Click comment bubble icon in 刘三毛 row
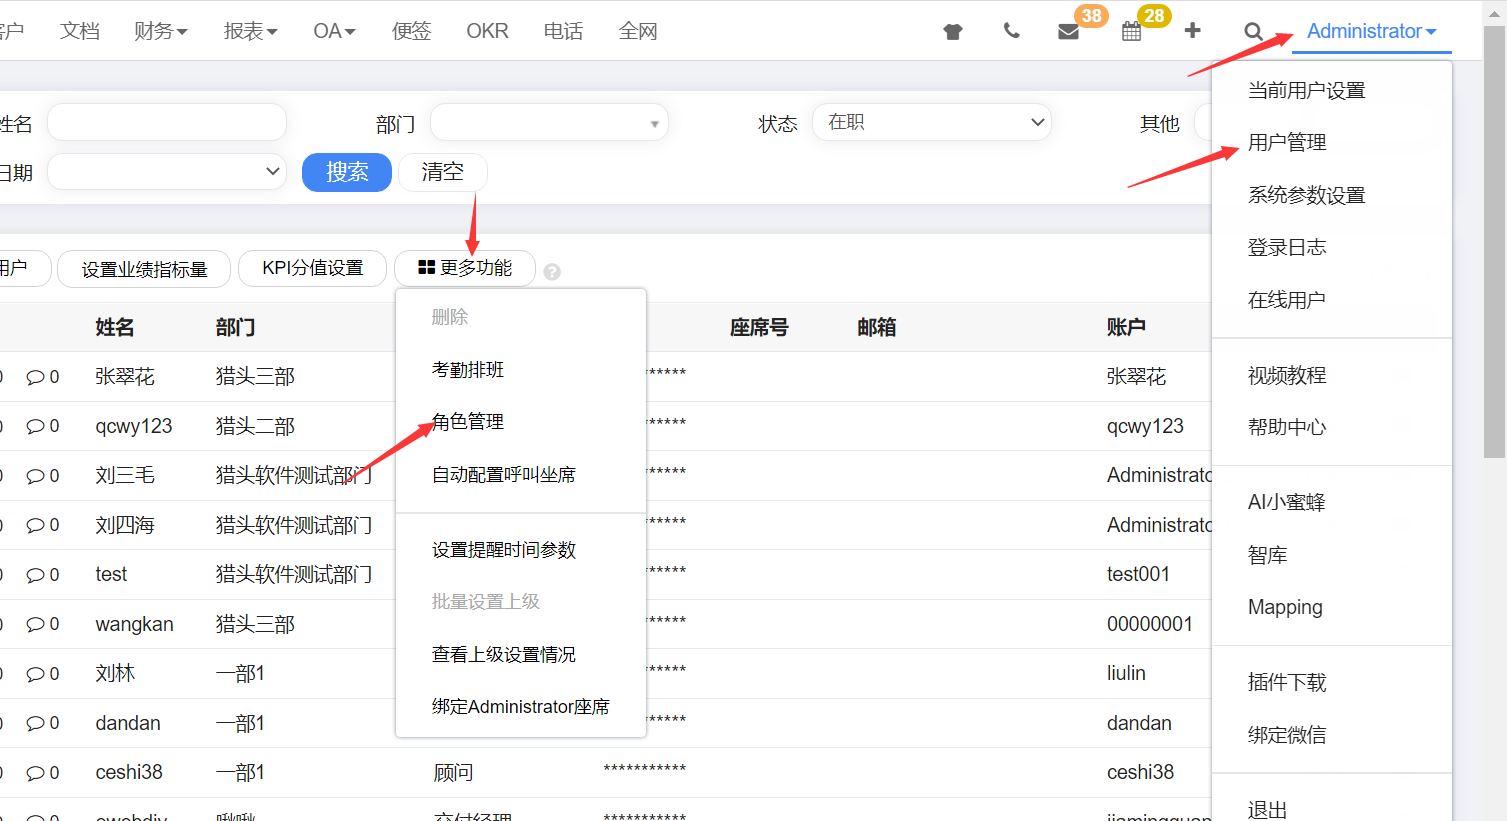The image size is (1507, 821). [36, 476]
